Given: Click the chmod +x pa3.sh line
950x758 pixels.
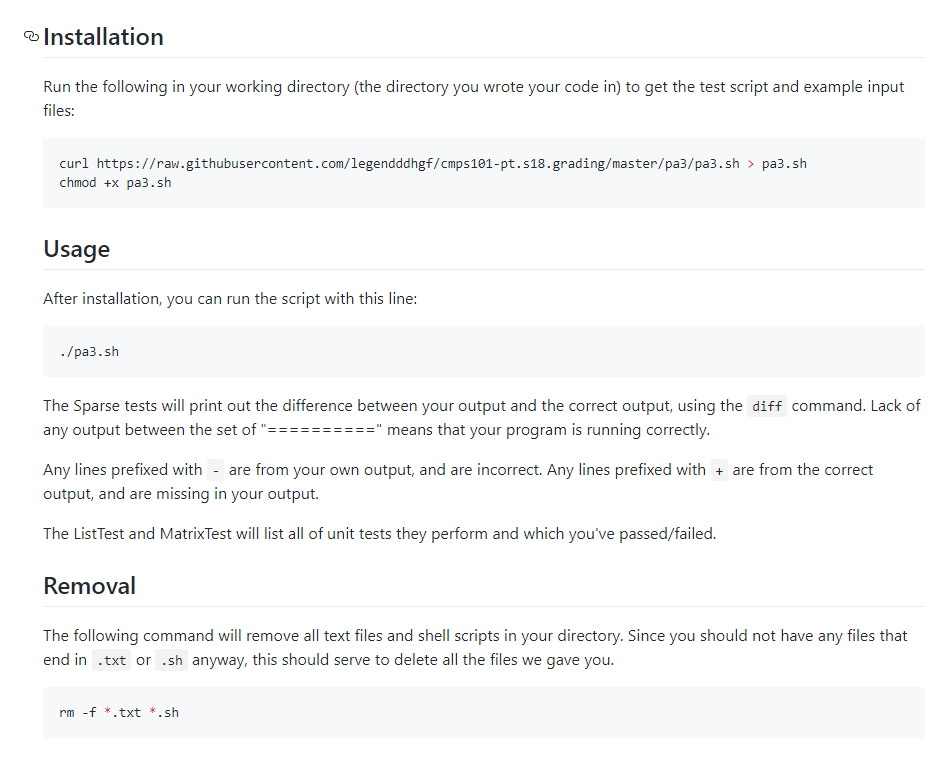Looking at the screenshot, I should (115, 182).
